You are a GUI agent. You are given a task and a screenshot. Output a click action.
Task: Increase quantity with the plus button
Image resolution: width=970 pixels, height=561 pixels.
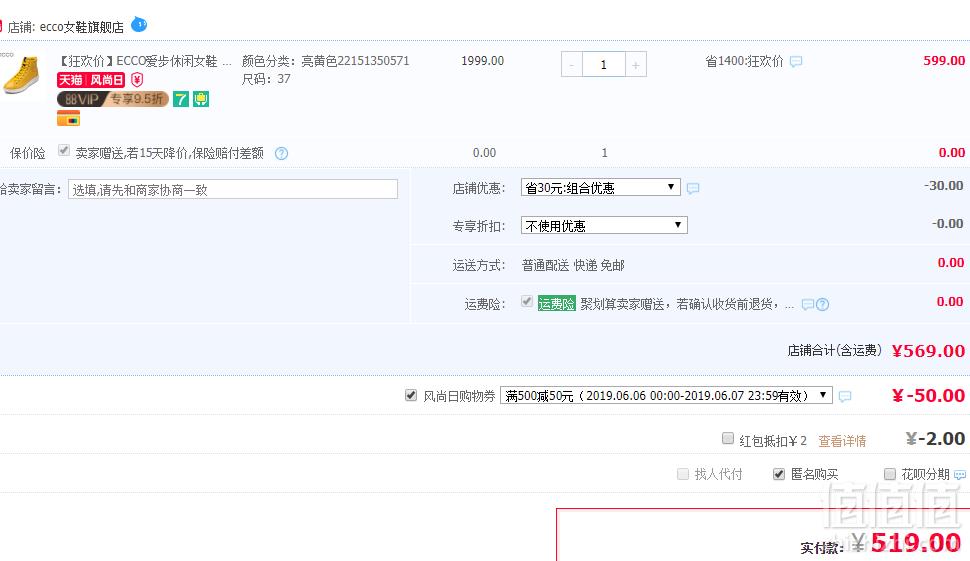(636, 64)
